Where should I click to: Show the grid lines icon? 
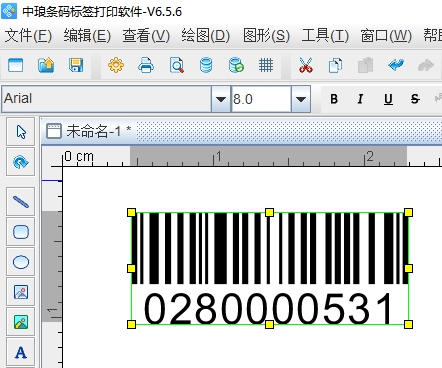[266, 65]
